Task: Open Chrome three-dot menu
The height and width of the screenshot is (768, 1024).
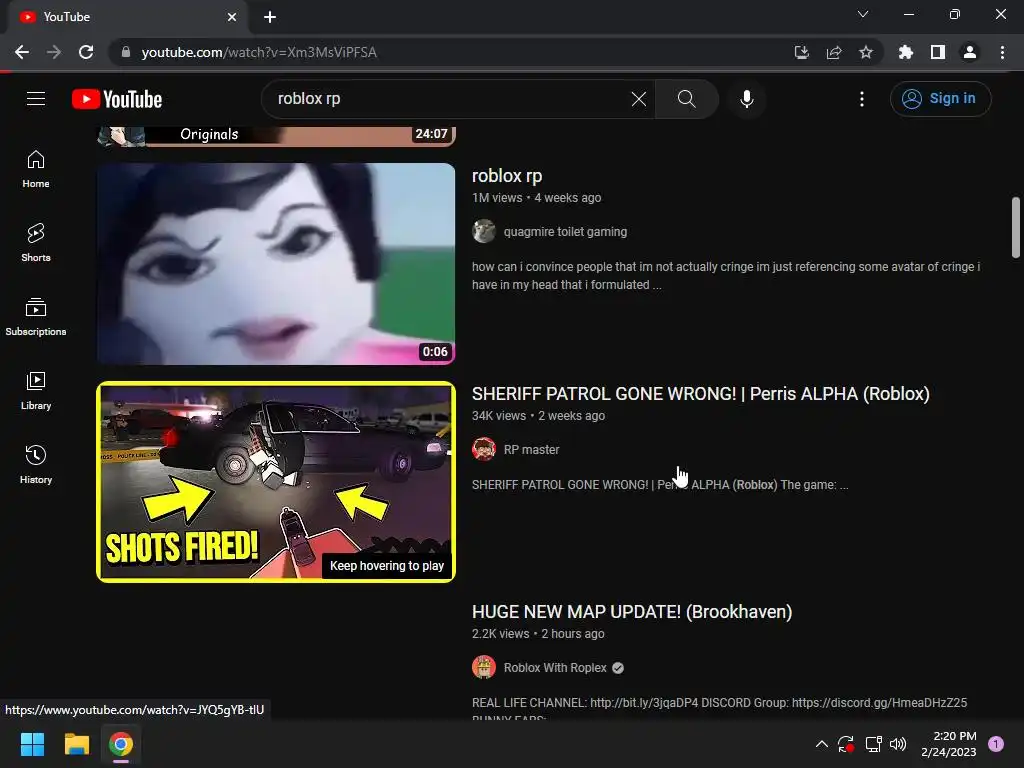Action: [x=1002, y=52]
